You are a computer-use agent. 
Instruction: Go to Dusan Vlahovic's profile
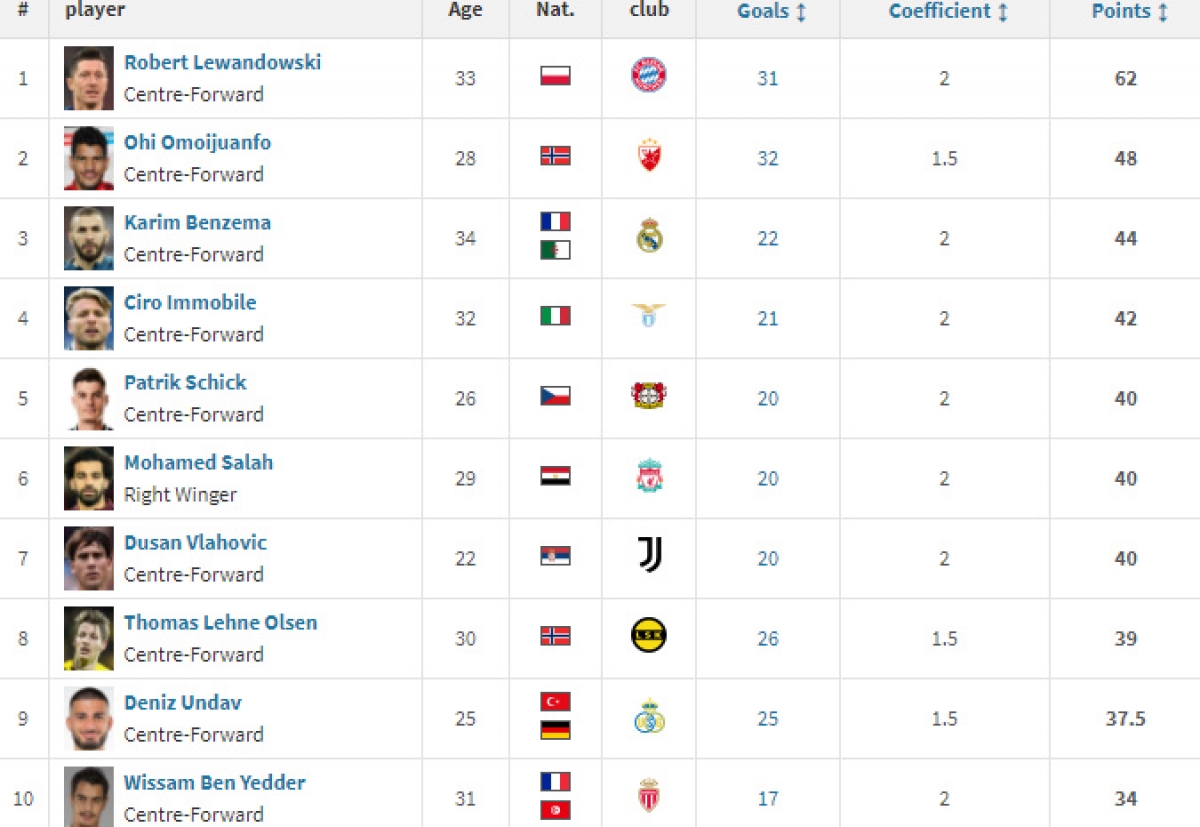(x=195, y=542)
